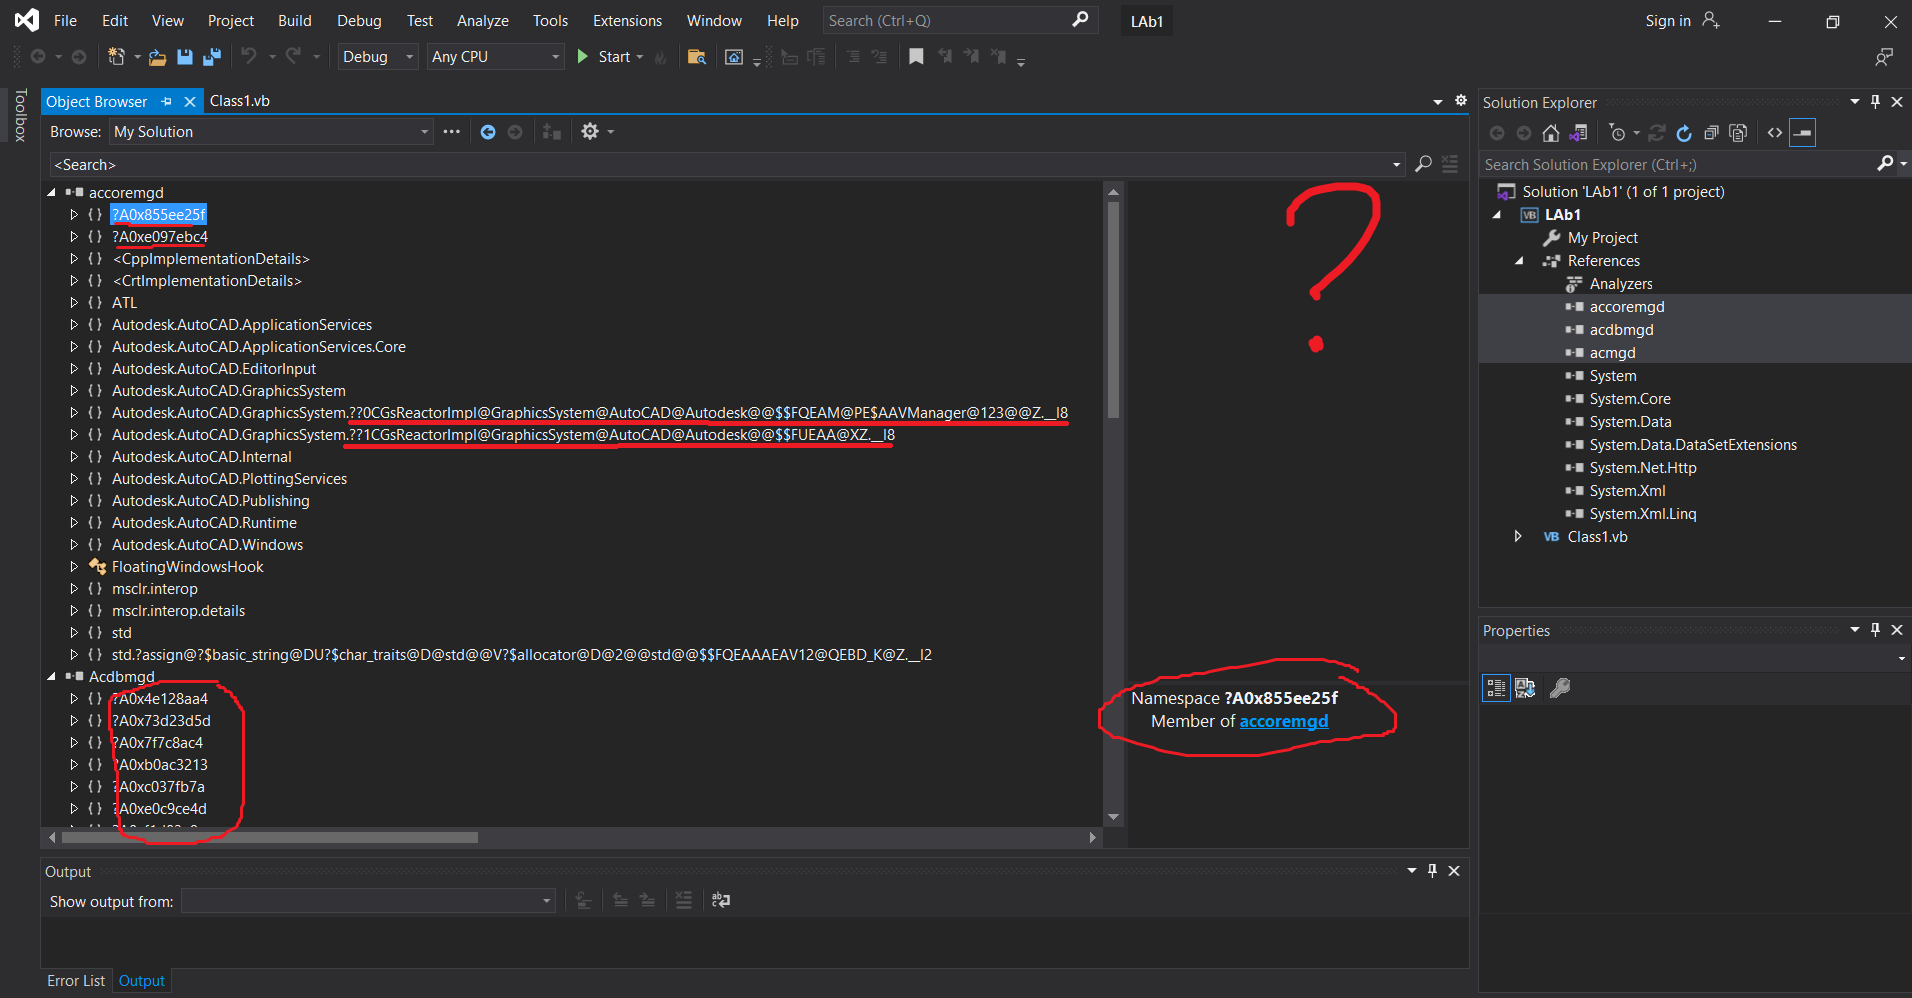
Task: Select the FloatingWindowsHook item
Action: tap(188, 567)
